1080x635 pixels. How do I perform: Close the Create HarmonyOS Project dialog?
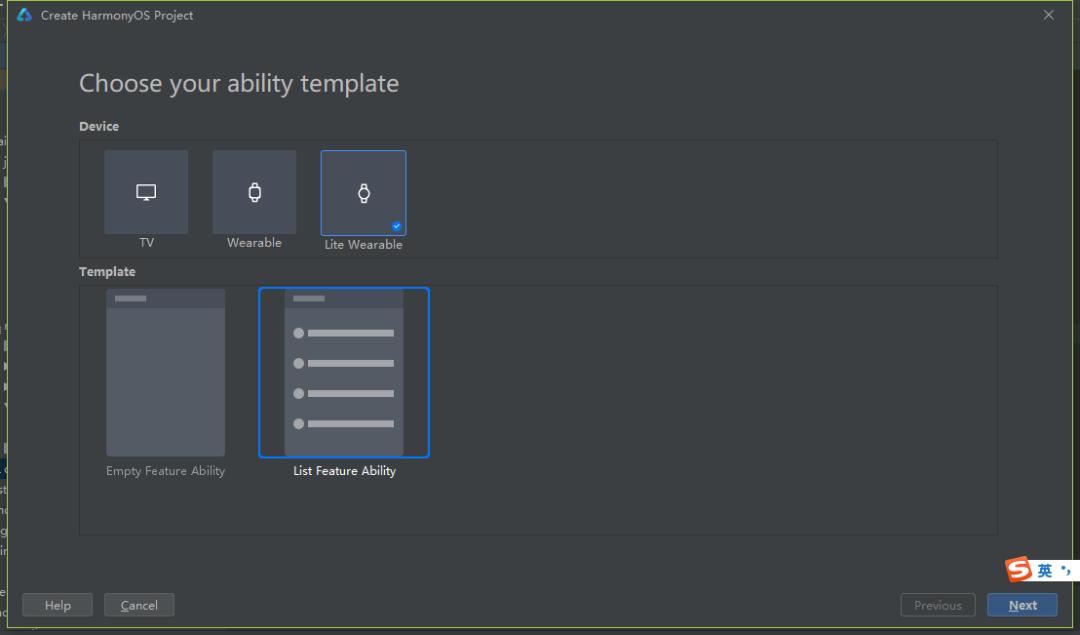click(x=1048, y=15)
